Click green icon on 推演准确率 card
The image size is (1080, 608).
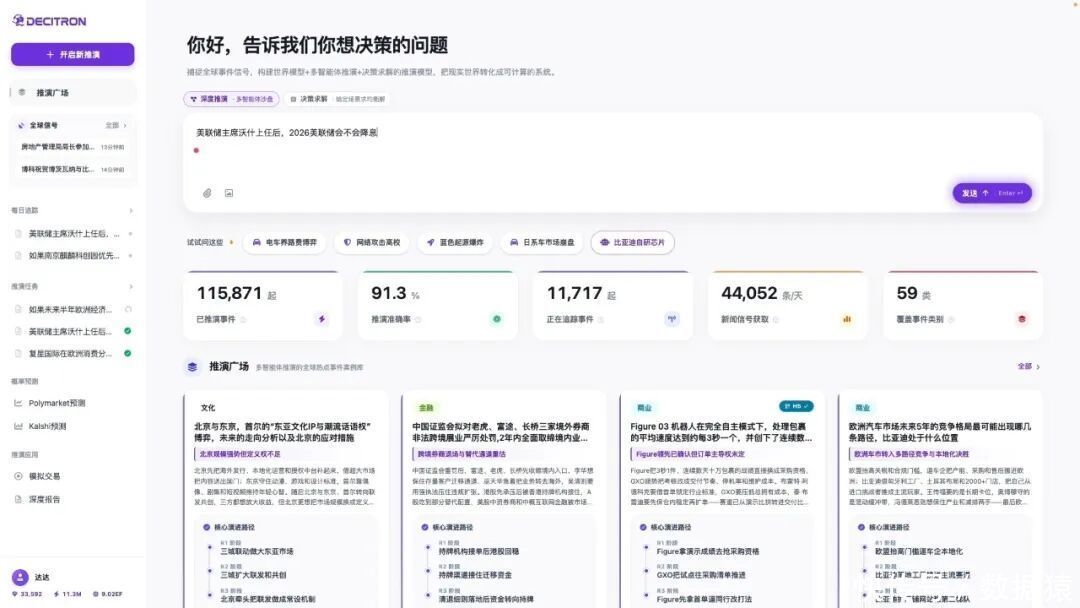click(497, 319)
